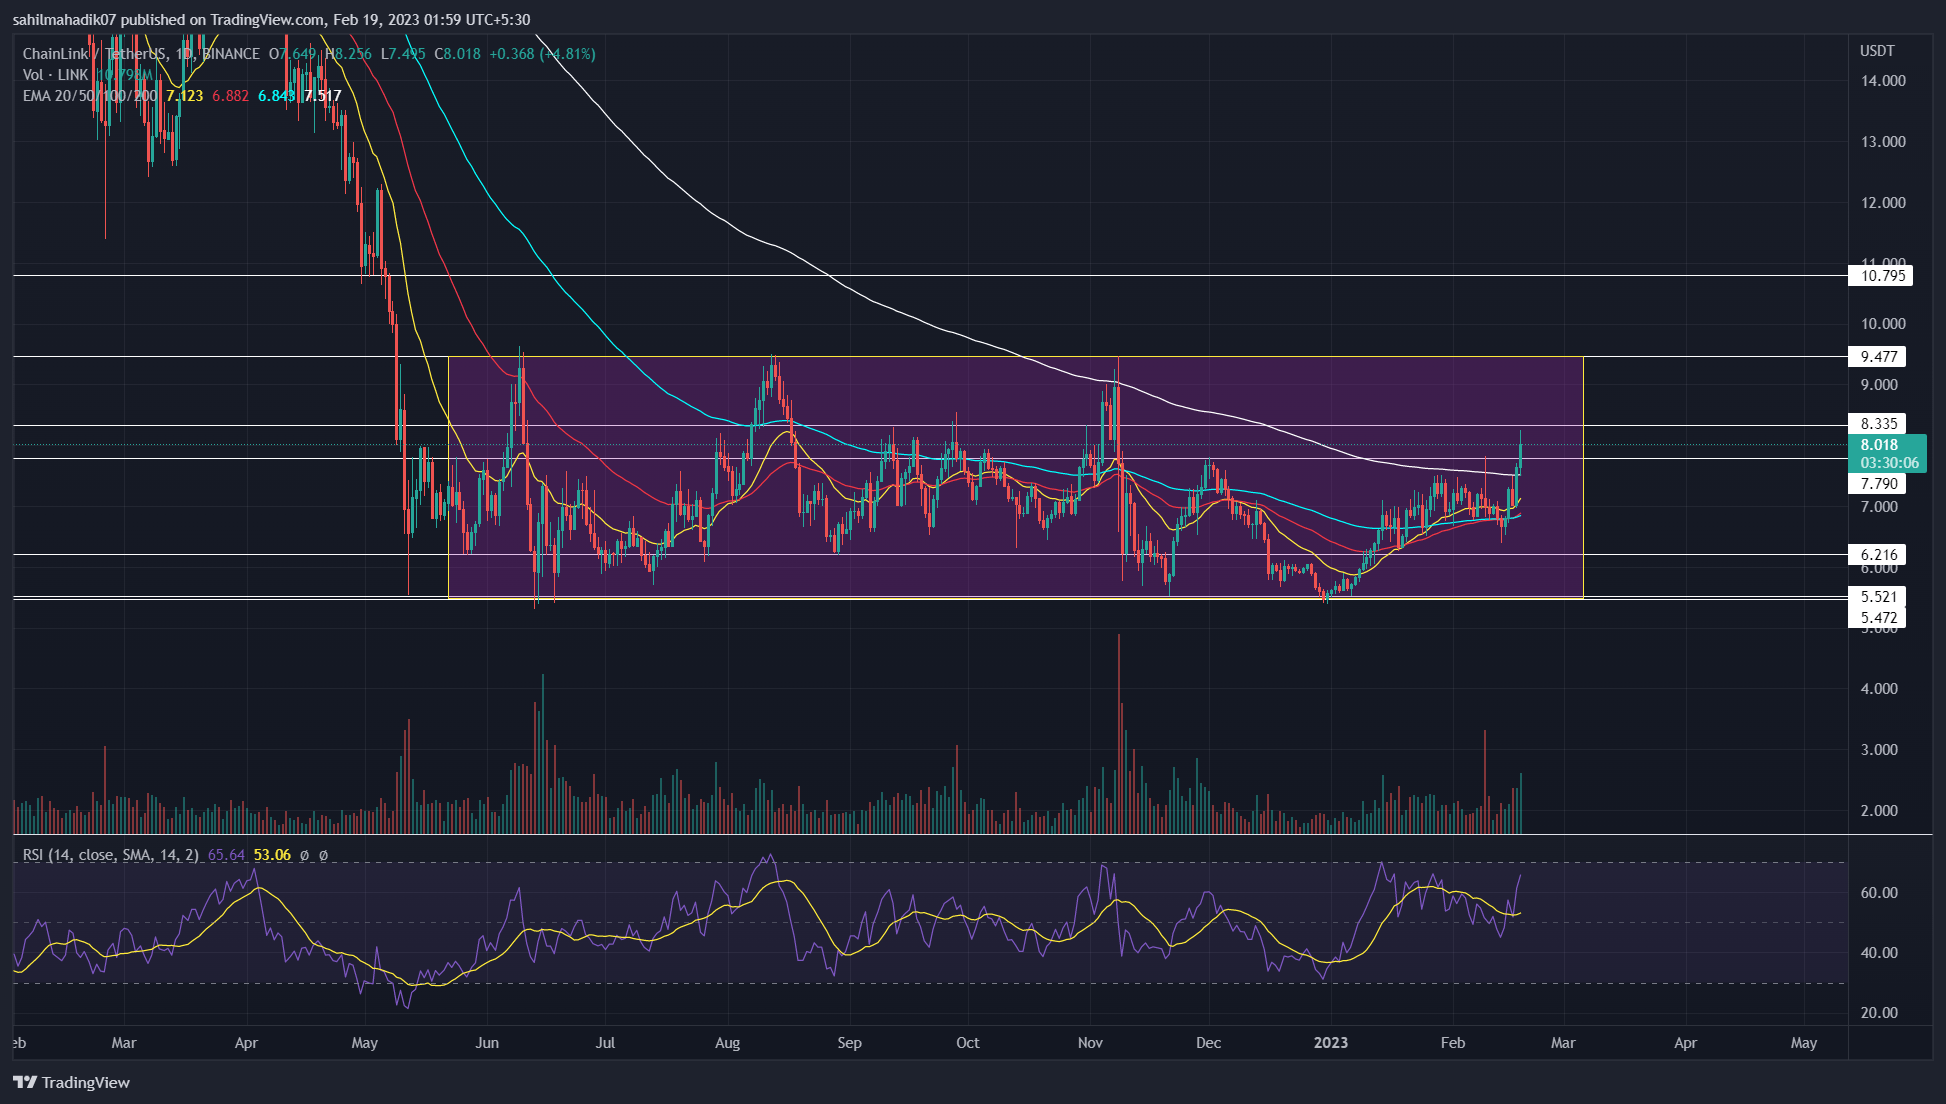
Task: Click the 2023 year label on time axis
Action: [x=1331, y=1043]
